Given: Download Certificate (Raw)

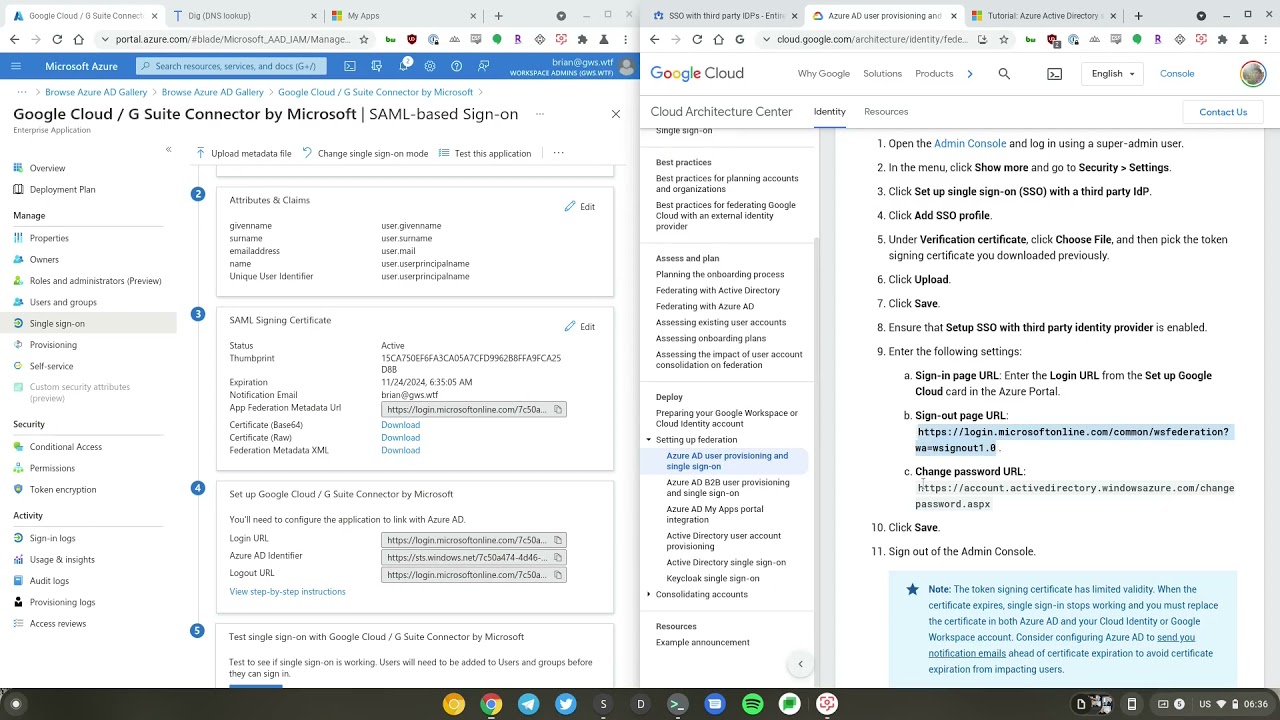Looking at the screenshot, I should [x=400, y=438].
